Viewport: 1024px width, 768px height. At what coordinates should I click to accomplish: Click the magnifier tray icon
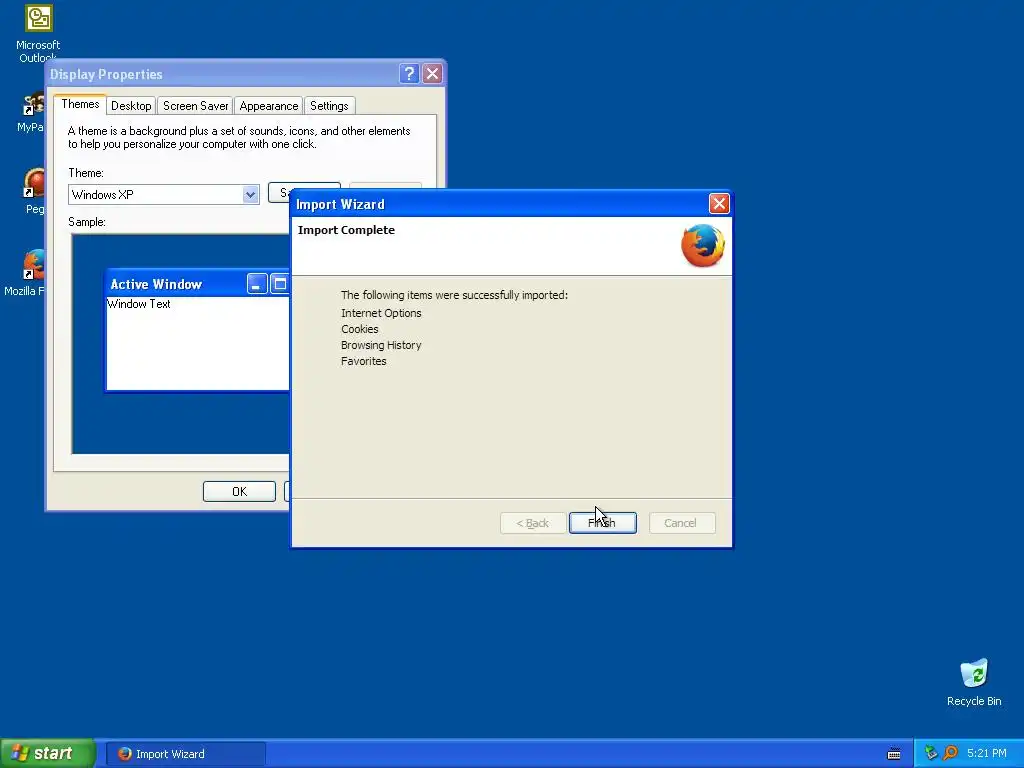pyautogui.click(x=950, y=753)
